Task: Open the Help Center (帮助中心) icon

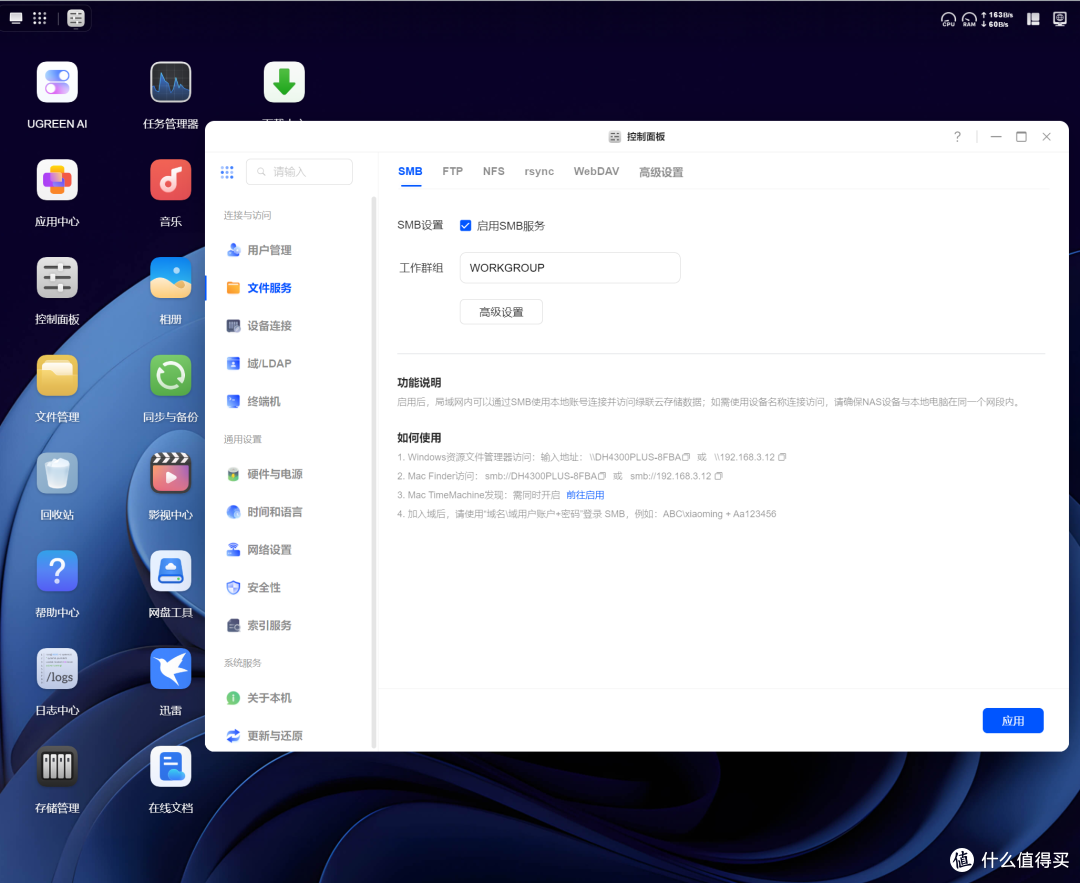Action: (57, 572)
